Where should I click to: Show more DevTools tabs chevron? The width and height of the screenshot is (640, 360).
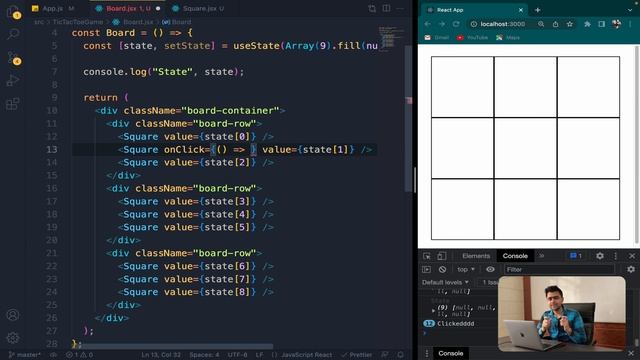click(542, 256)
